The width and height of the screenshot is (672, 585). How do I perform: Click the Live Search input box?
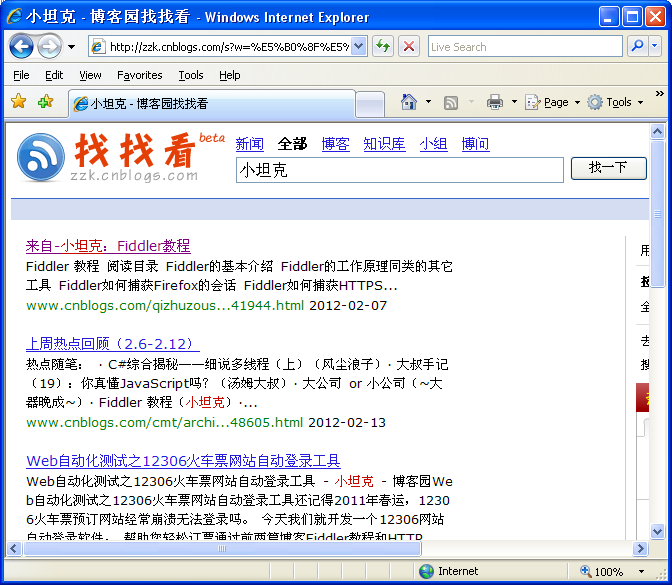click(525, 46)
